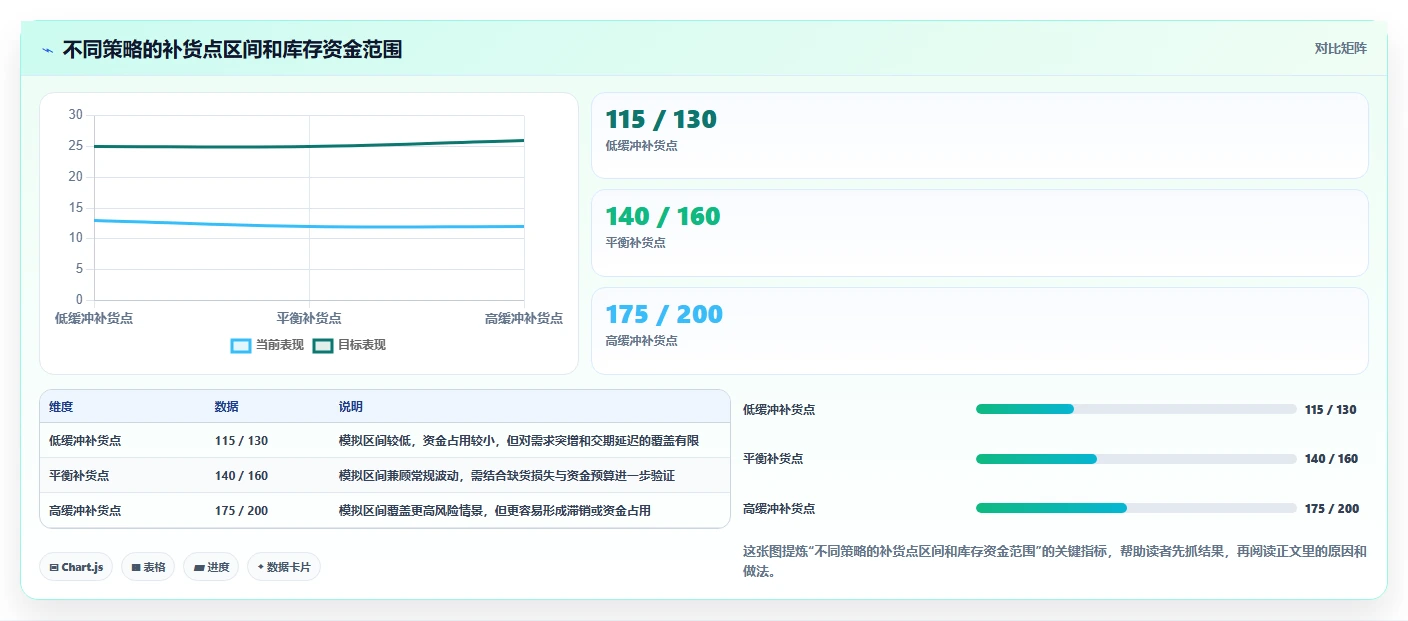Click the 低缓冲补货点 progress bar

point(1136,409)
